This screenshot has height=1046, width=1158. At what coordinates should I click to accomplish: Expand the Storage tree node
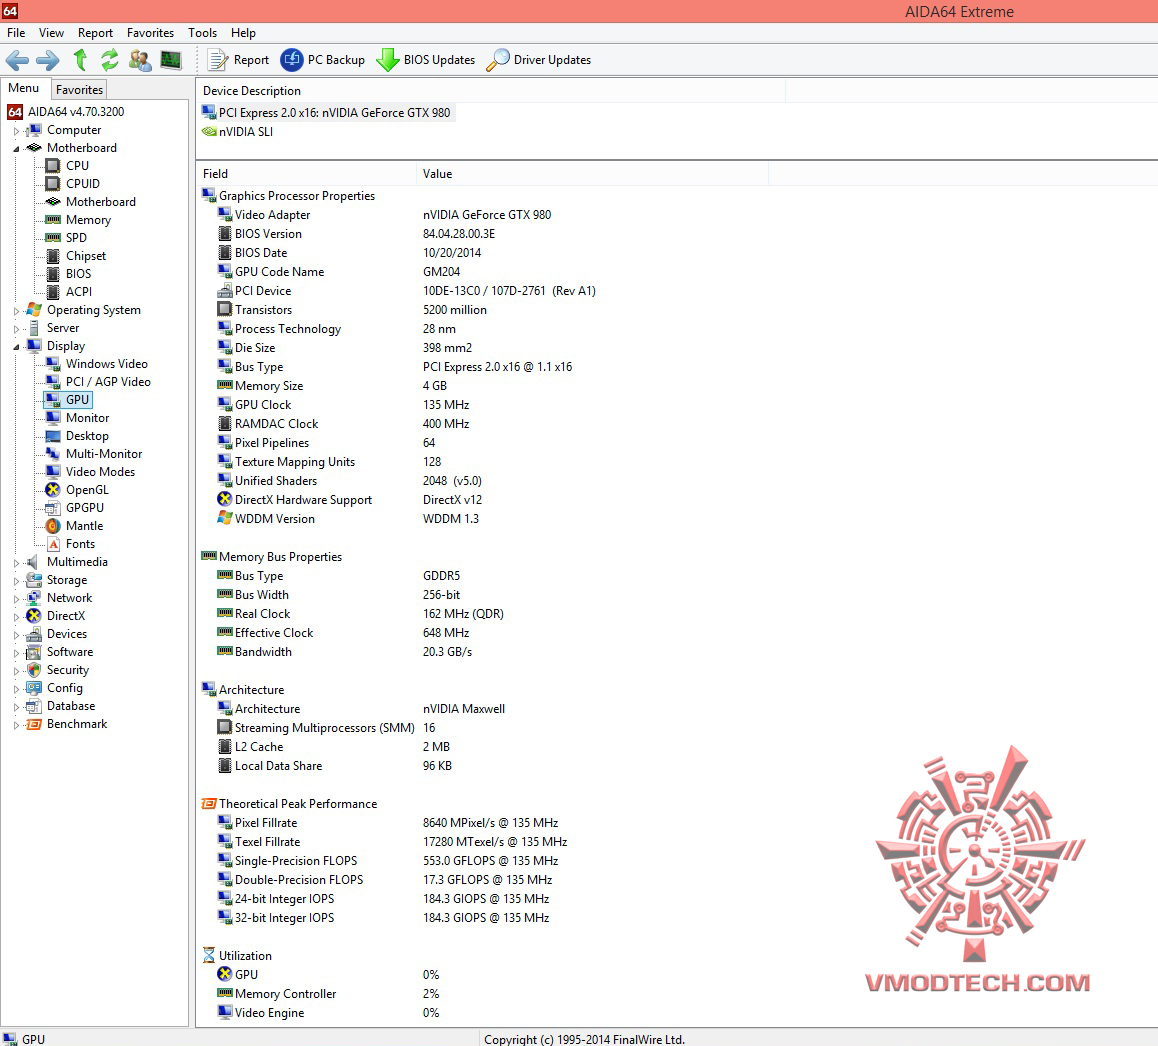coord(16,581)
